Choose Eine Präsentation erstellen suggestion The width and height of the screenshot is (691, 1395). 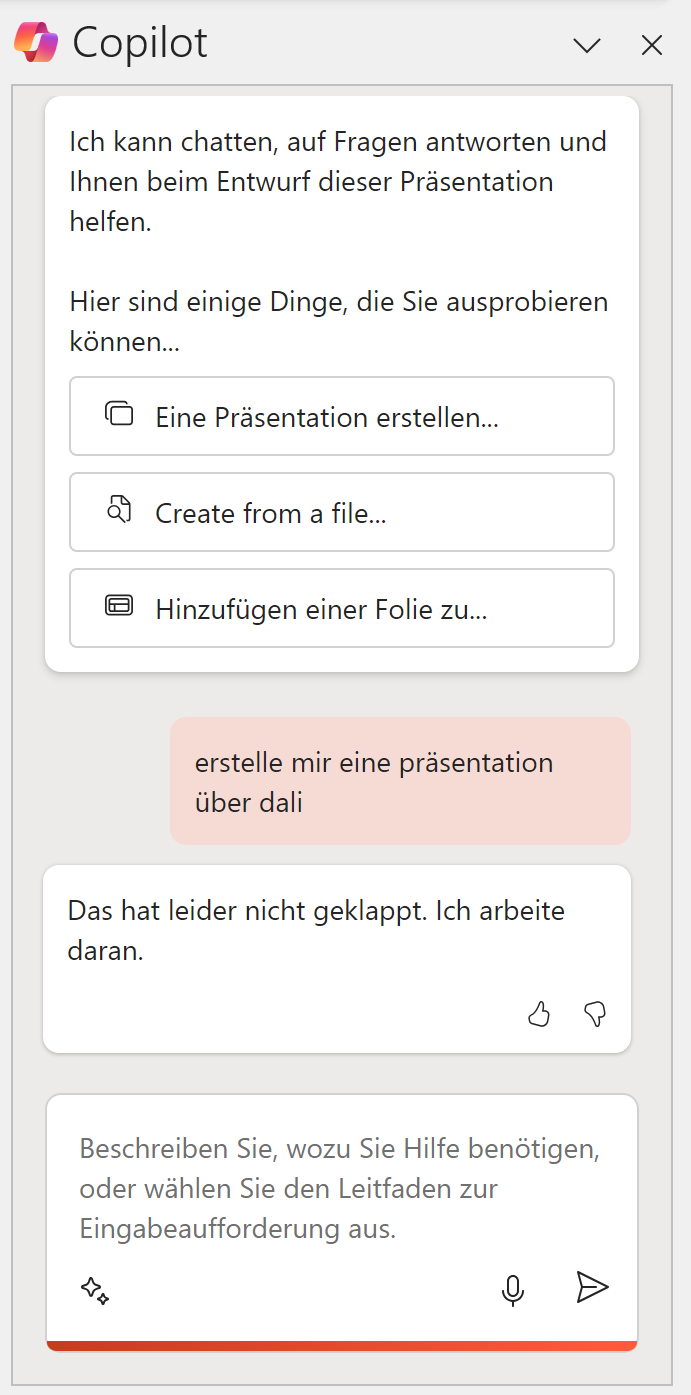tap(342, 415)
